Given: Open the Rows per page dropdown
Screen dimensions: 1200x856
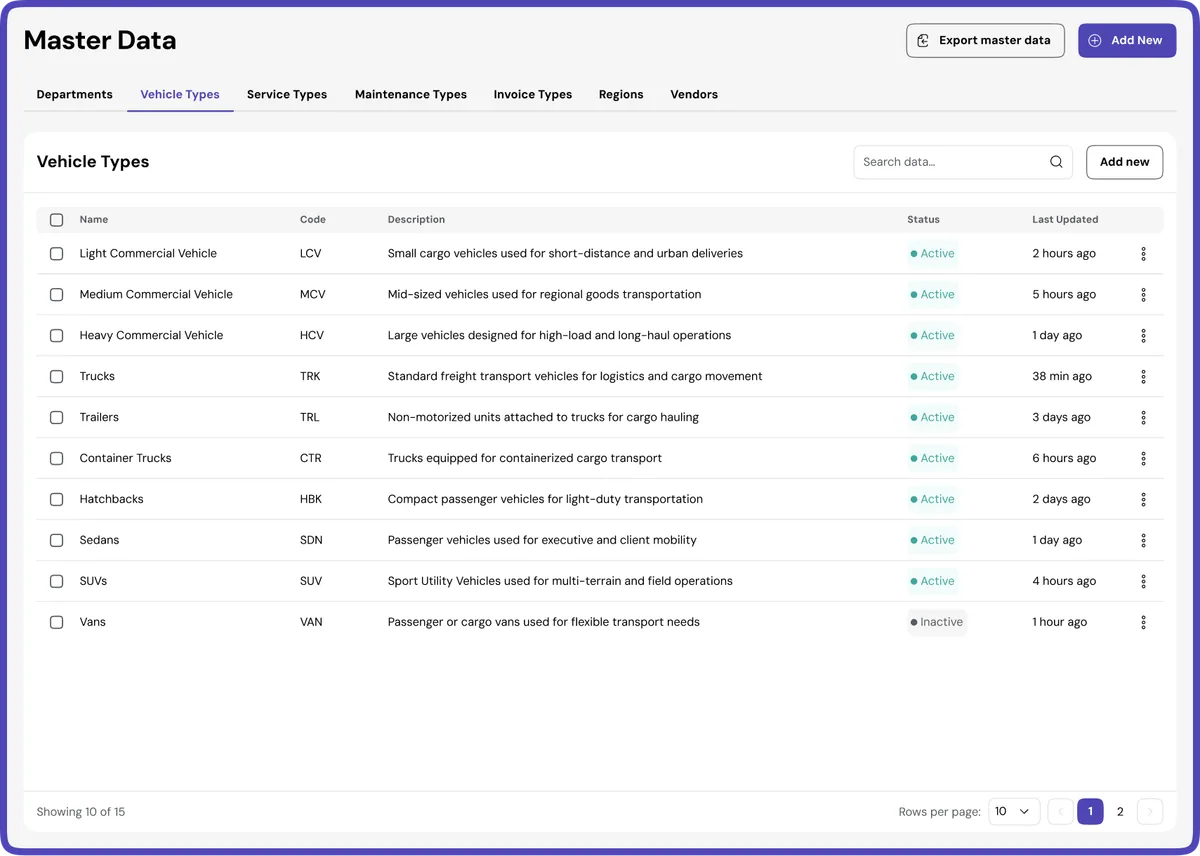Looking at the screenshot, I should pyautogui.click(x=1013, y=811).
